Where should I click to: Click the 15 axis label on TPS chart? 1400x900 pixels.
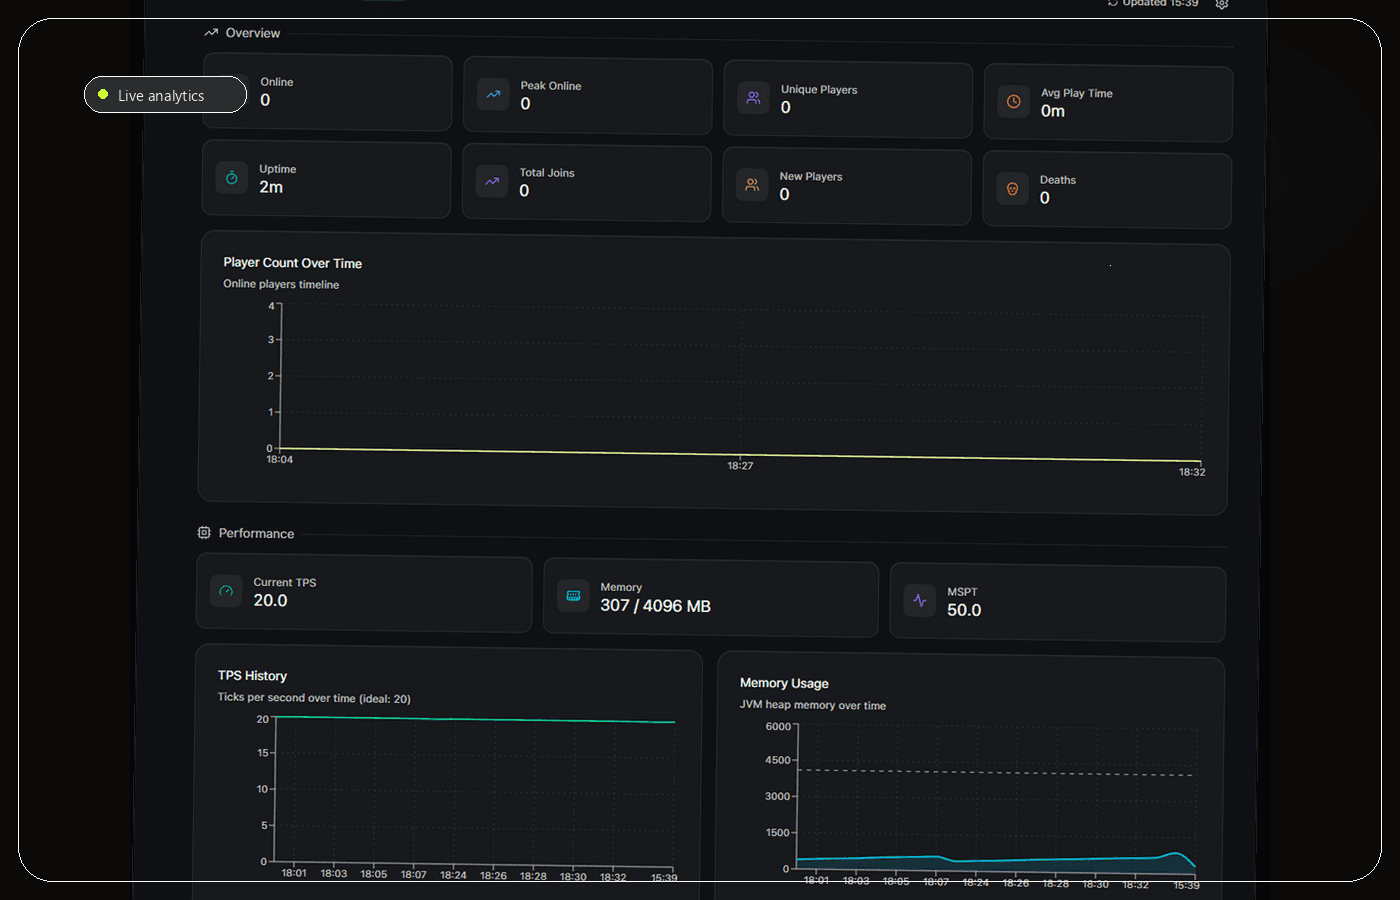[x=263, y=752]
